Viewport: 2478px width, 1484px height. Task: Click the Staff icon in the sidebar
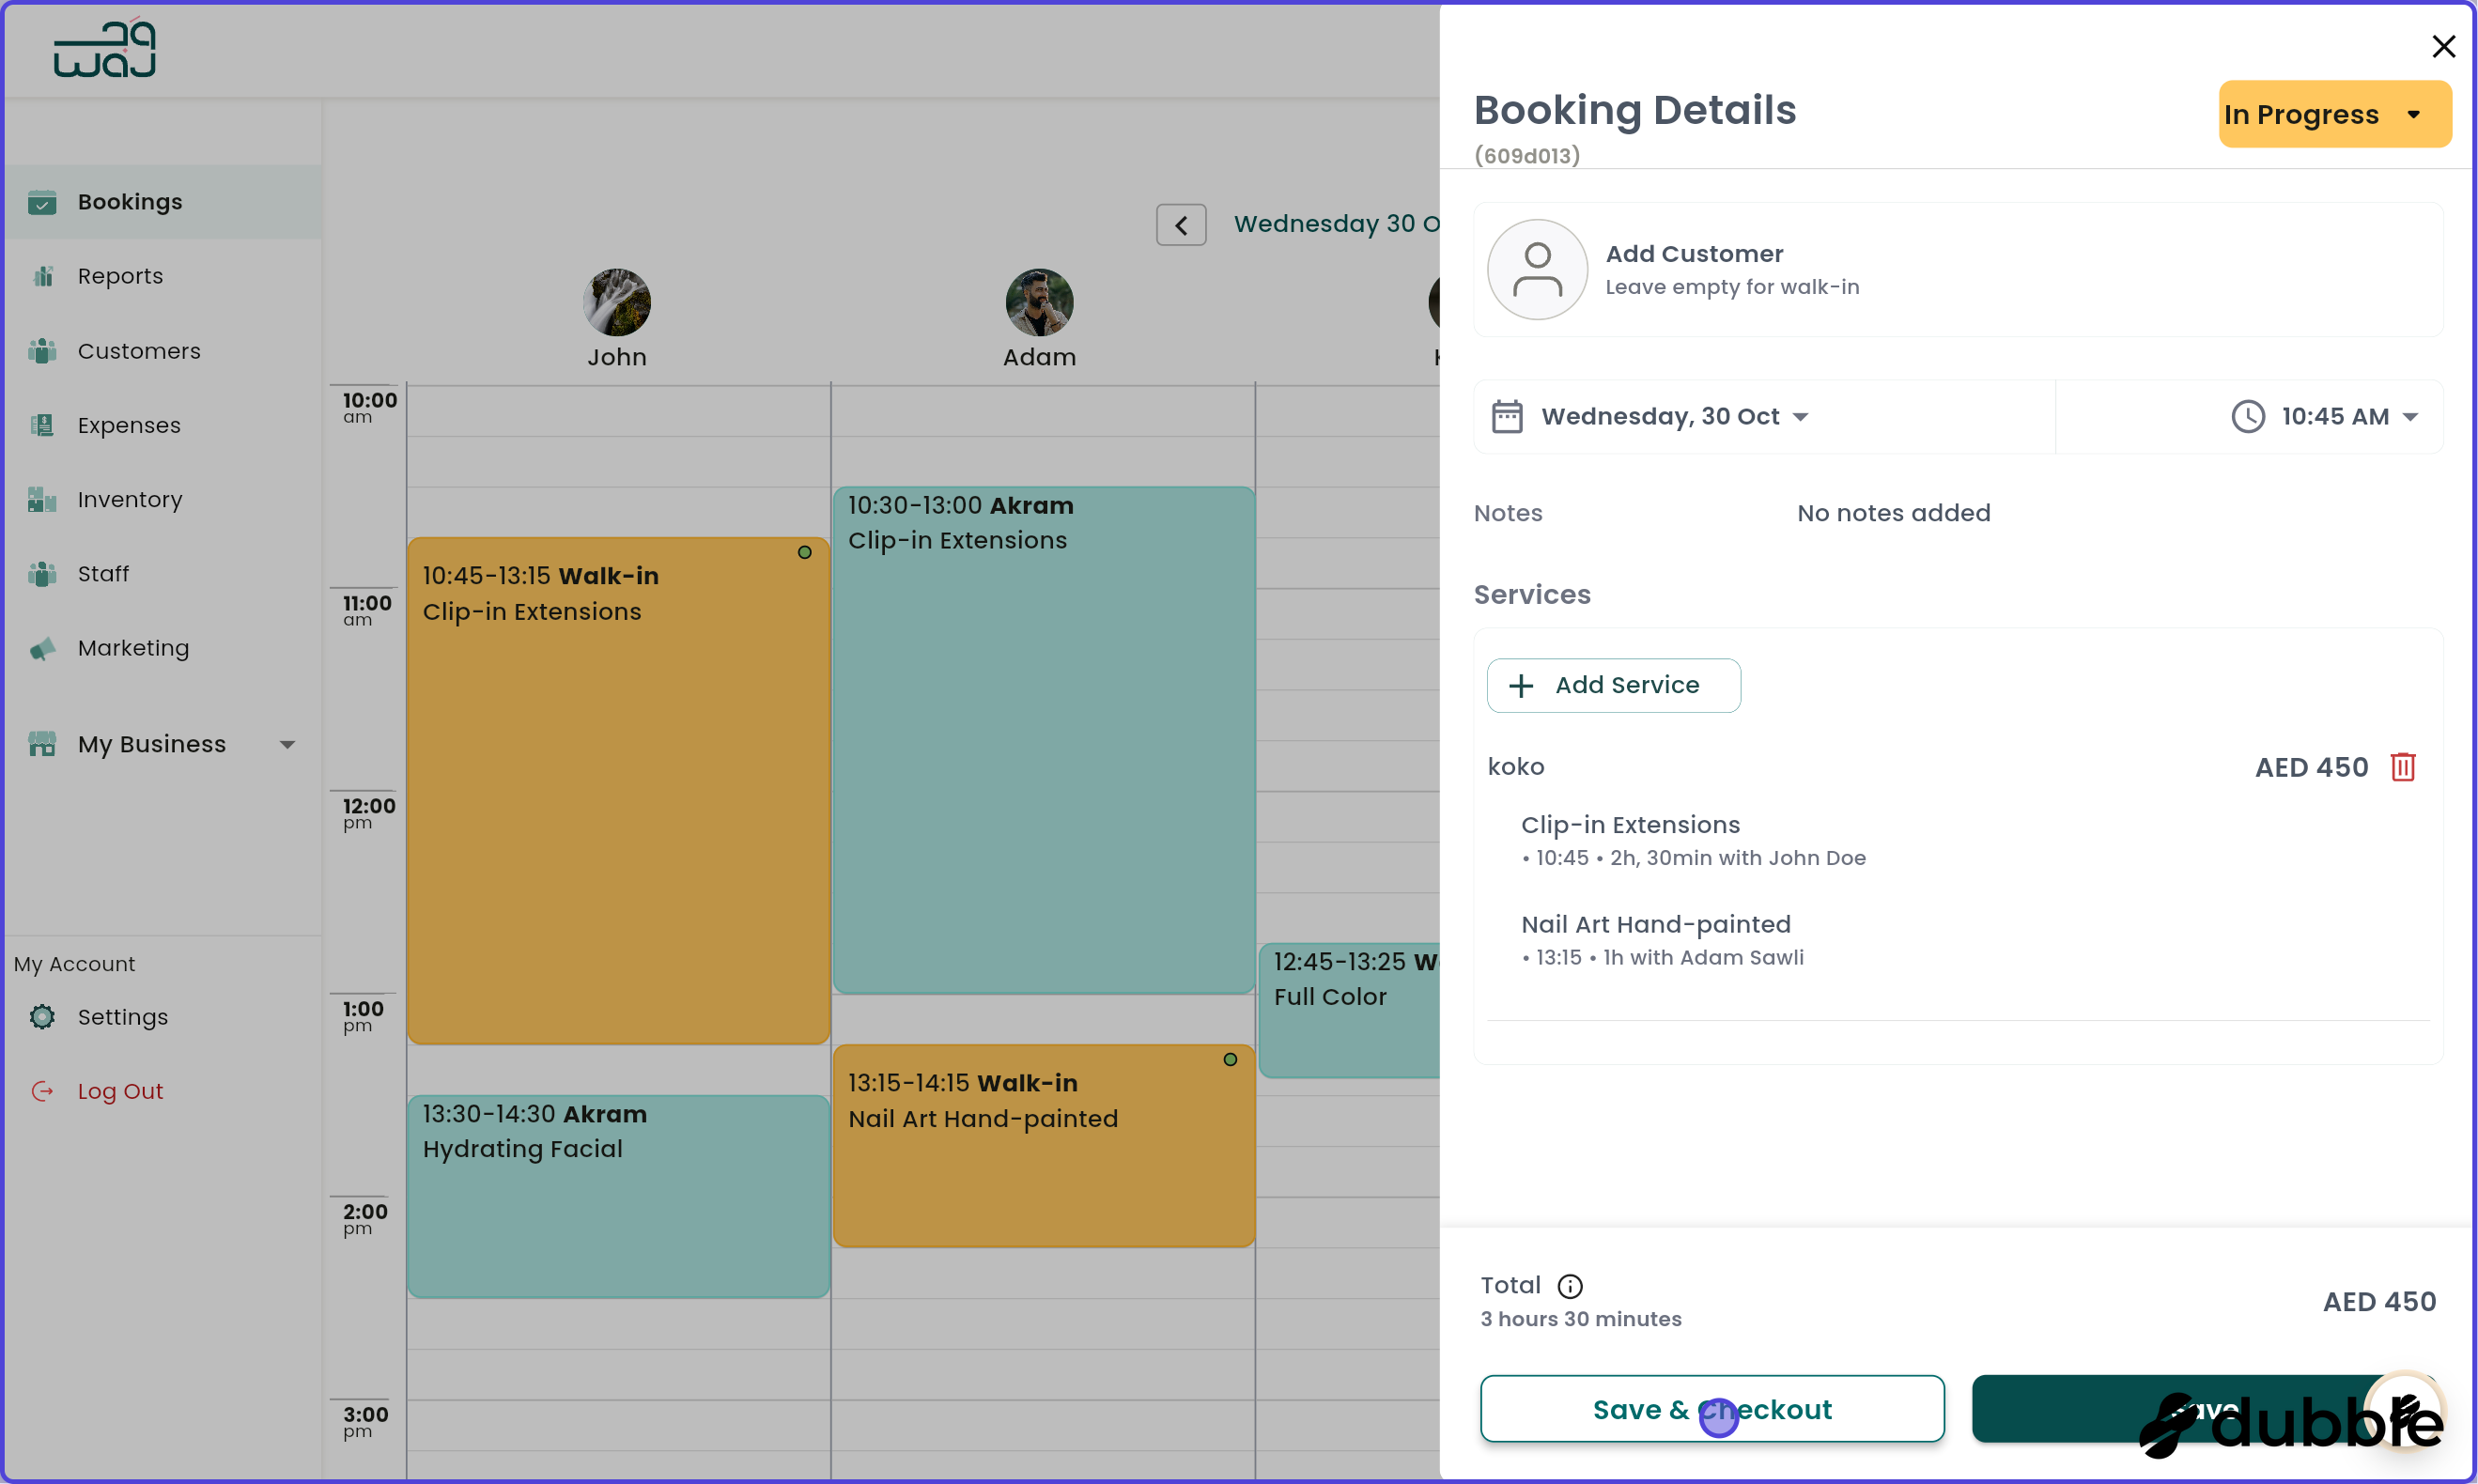42,573
